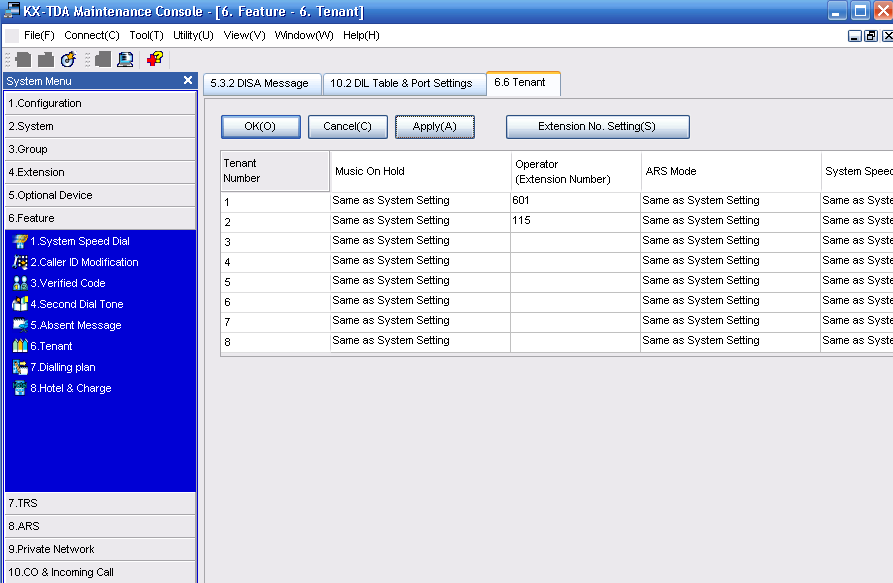Open the Window(W) menu
893x583 pixels.
tap(304, 35)
